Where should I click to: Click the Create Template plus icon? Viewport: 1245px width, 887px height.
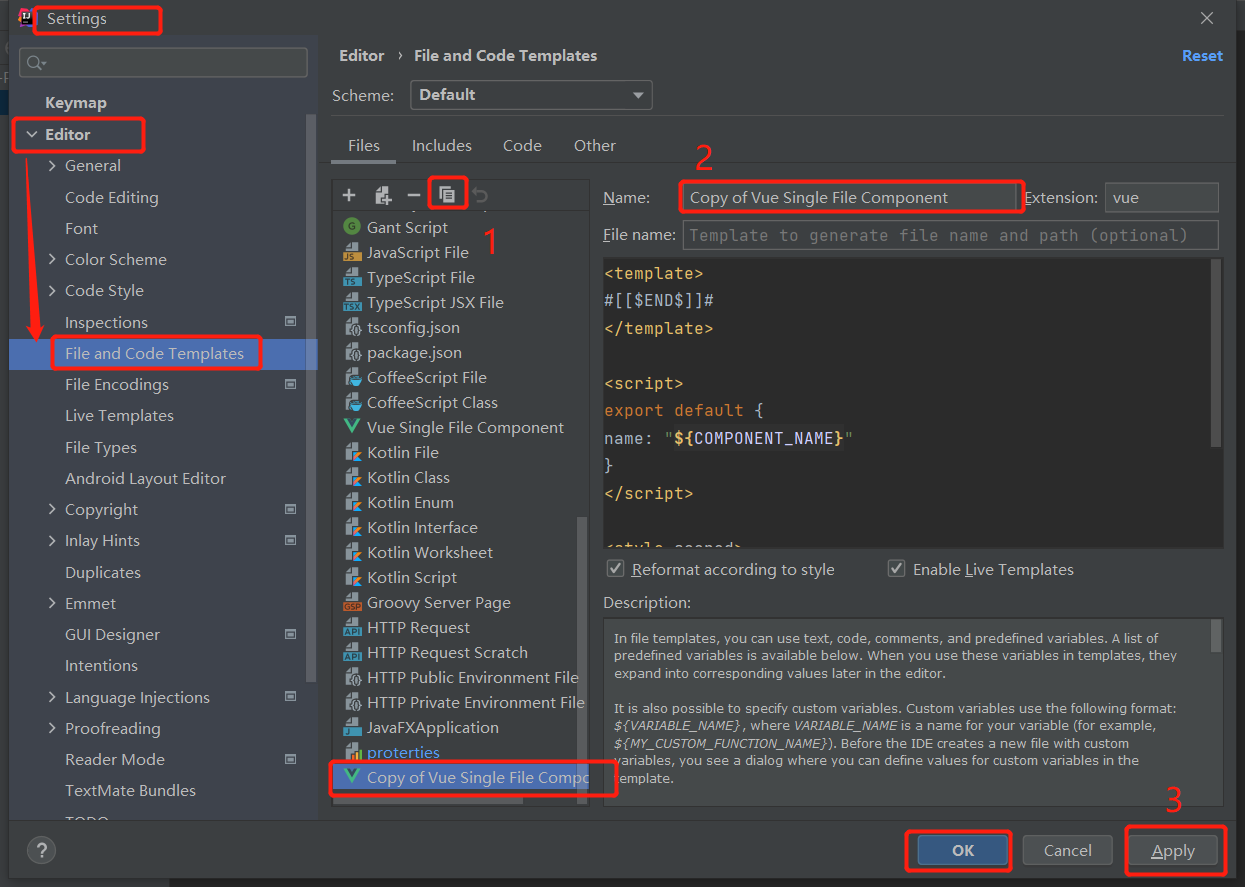pos(349,195)
